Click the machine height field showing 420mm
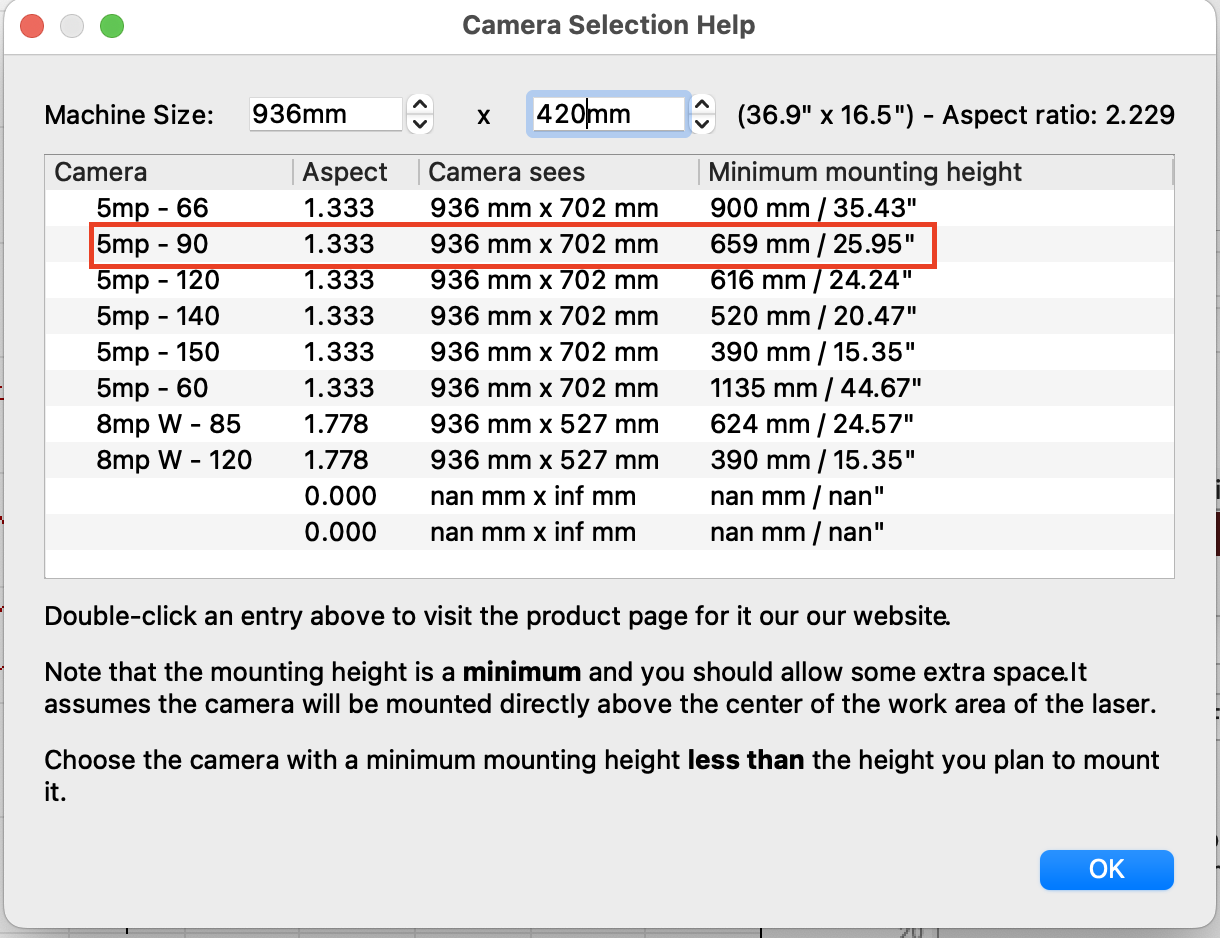Viewport: 1220px width, 938px height. click(607, 114)
